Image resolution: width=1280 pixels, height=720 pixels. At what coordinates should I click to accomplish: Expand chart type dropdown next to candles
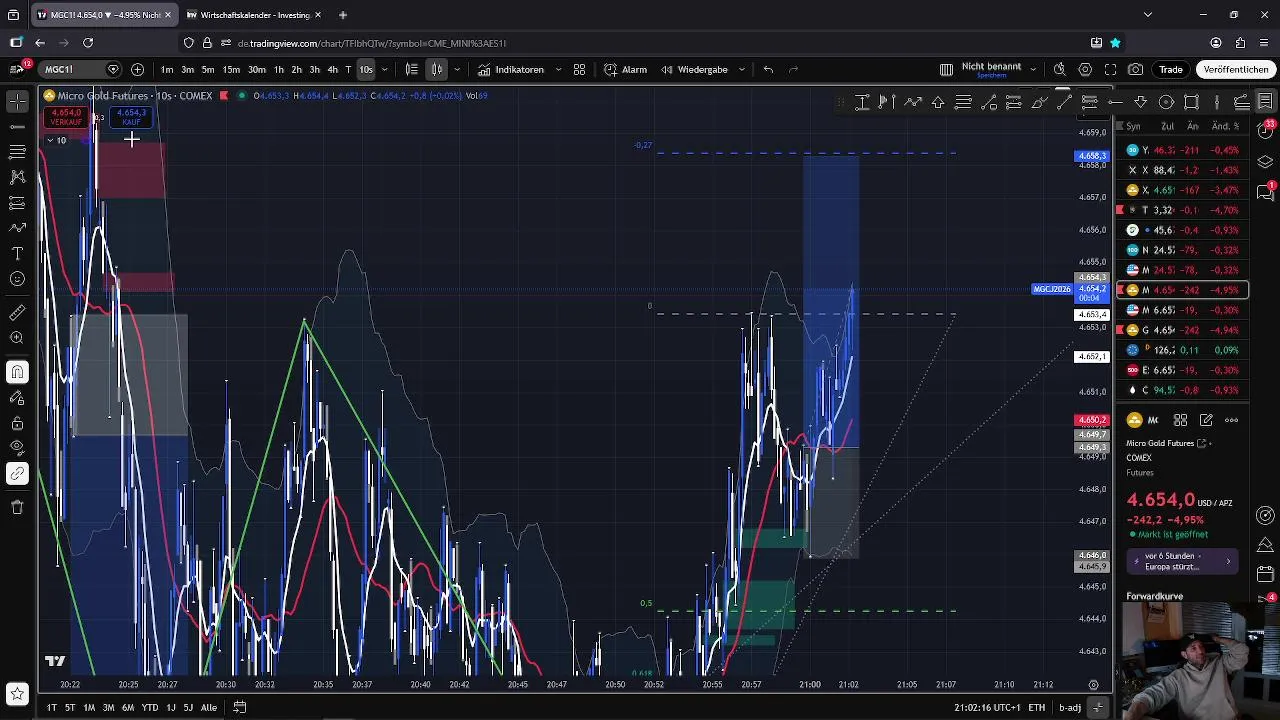pos(457,69)
